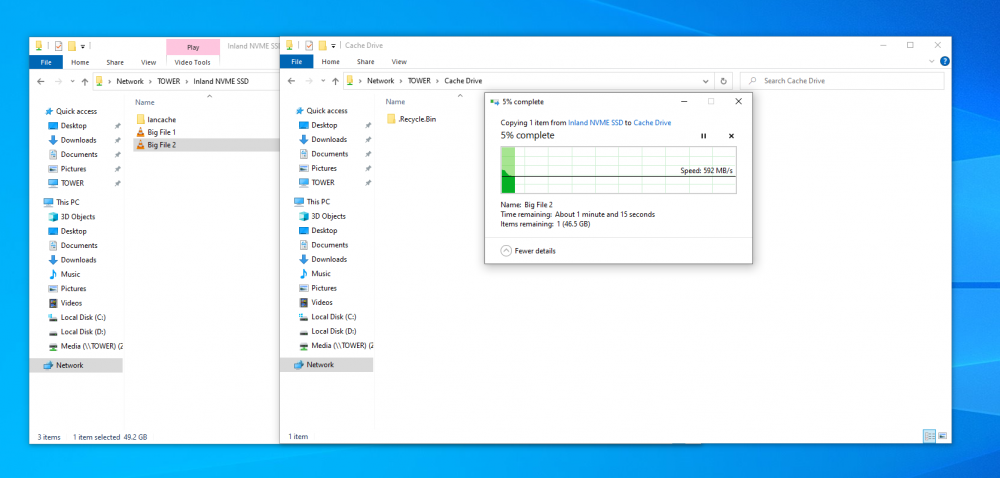The image size is (1000, 478).
Task: Refresh the Cache Drive folder view
Action: 723,81
